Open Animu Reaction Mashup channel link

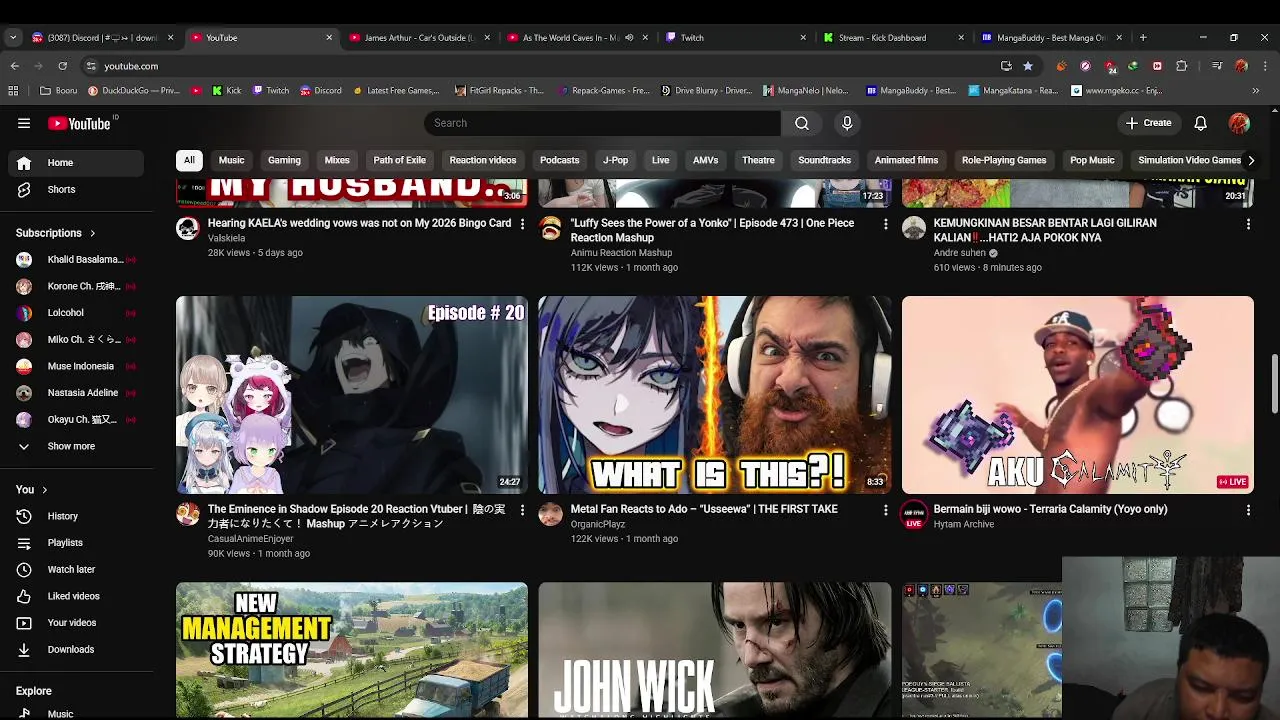click(x=621, y=253)
